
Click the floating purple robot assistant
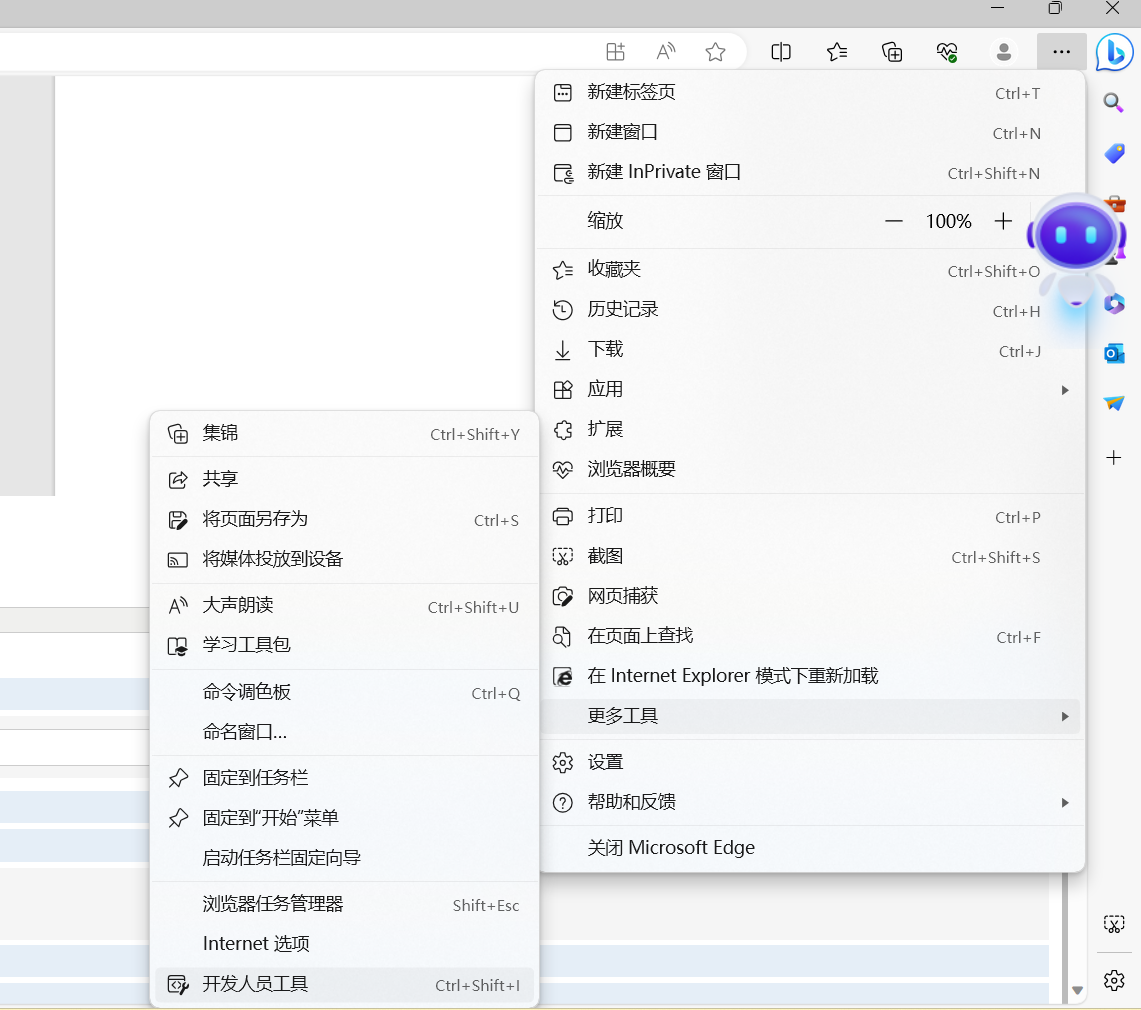coord(1076,244)
